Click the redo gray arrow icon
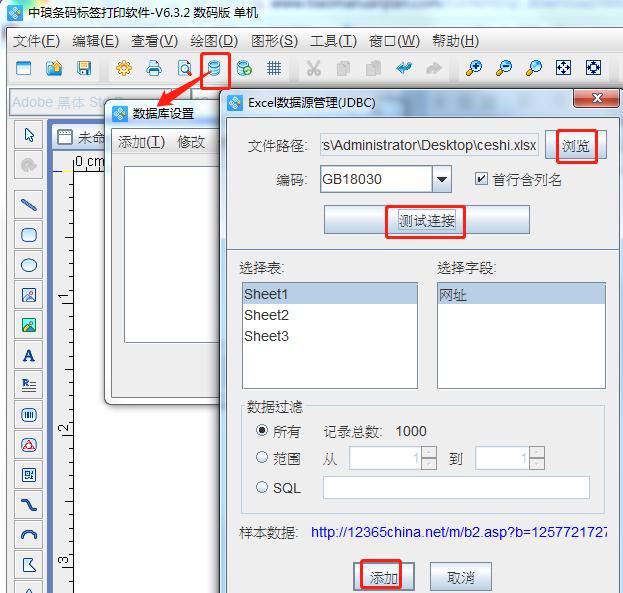623x593 pixels. (433, 68)
